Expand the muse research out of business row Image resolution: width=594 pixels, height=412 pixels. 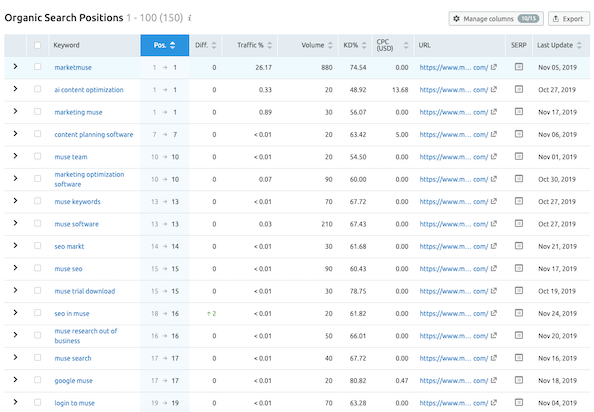[15, 335]
